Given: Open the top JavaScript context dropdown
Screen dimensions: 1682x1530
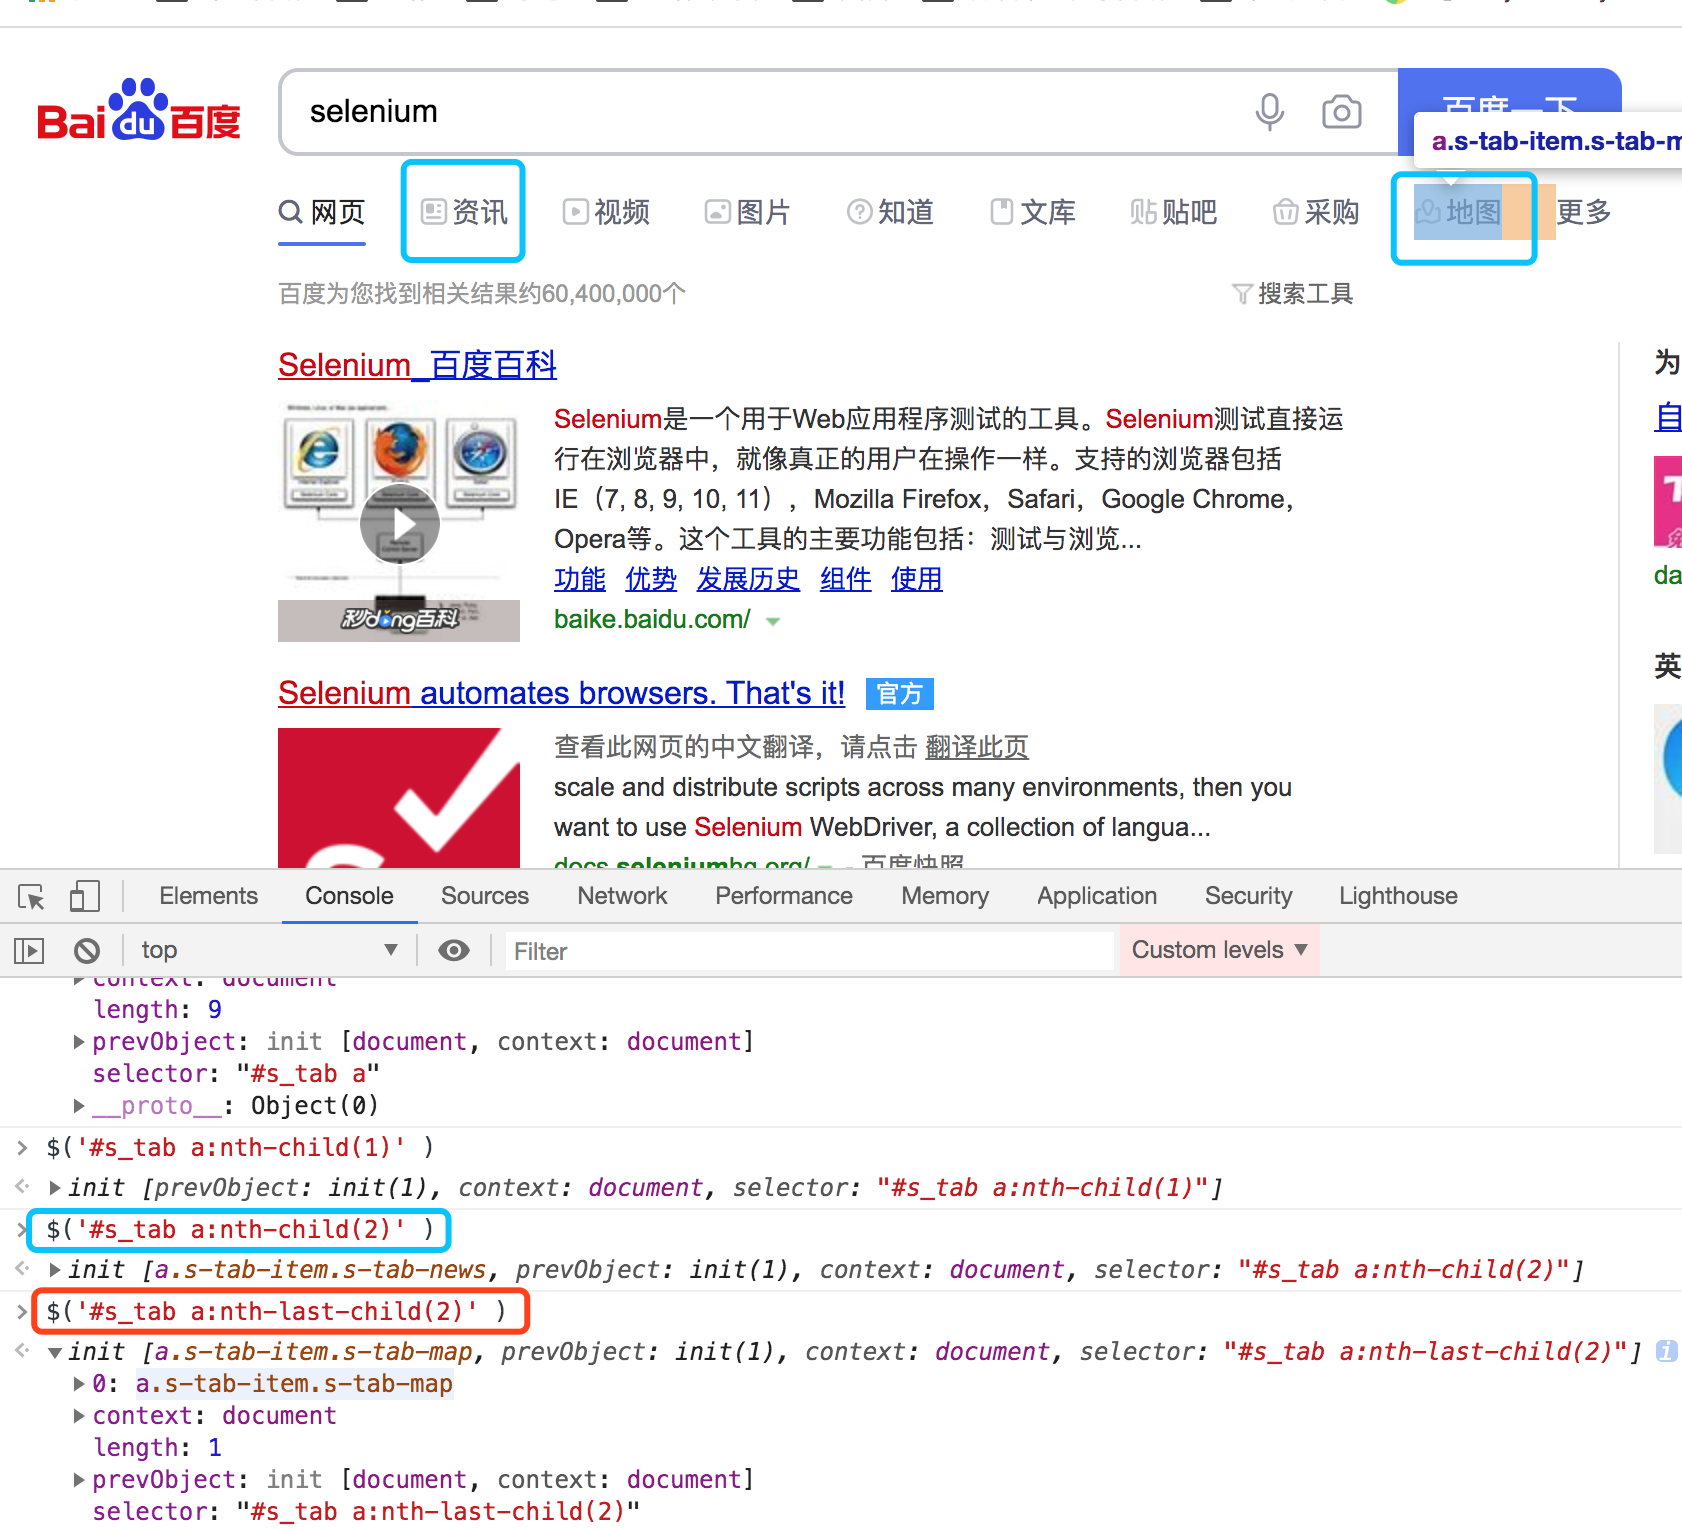Looking at the screenshot, I should (x=269, y=950).
